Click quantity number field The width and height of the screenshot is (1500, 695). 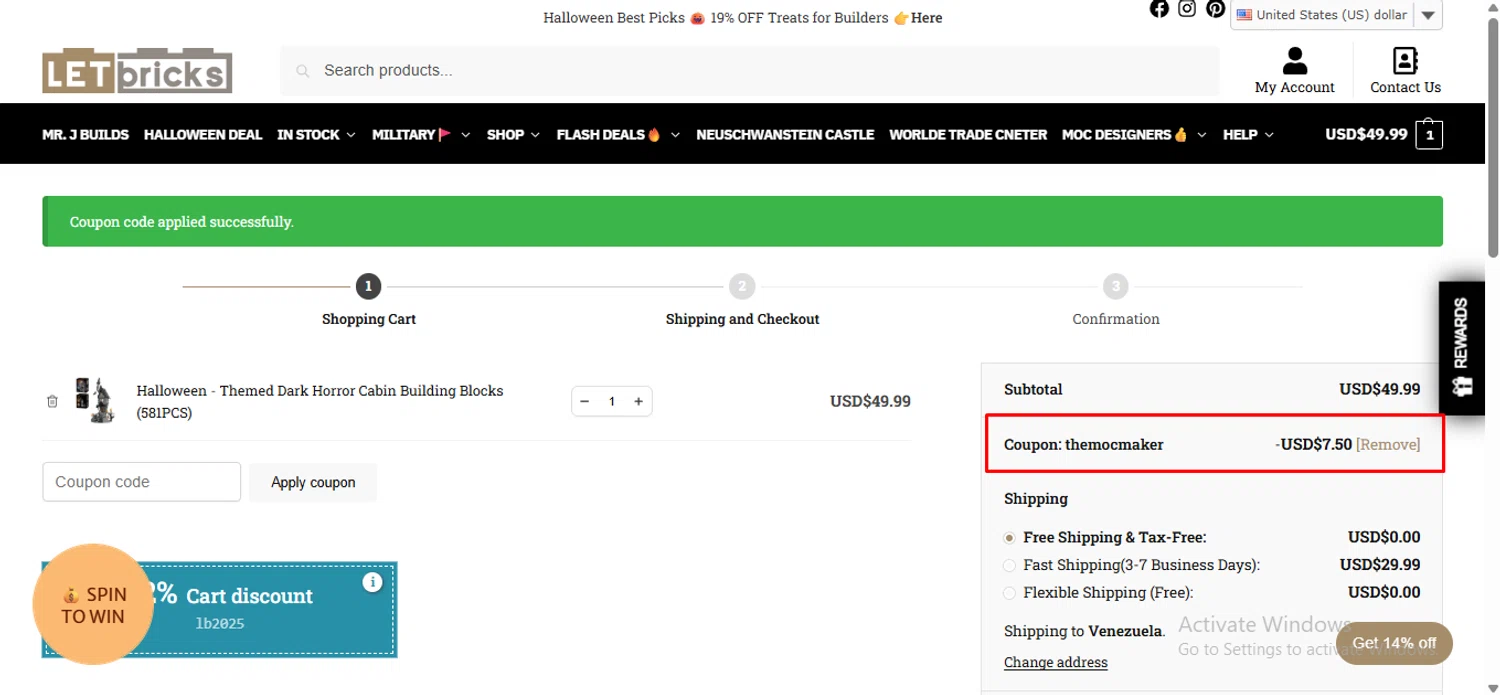(x=612, y=401)
